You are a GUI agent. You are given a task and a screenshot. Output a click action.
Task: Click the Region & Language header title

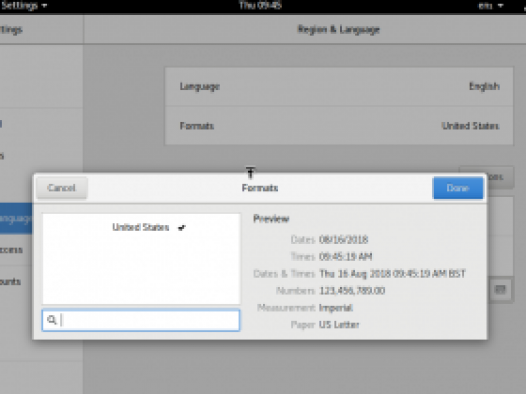click(338, 30)
